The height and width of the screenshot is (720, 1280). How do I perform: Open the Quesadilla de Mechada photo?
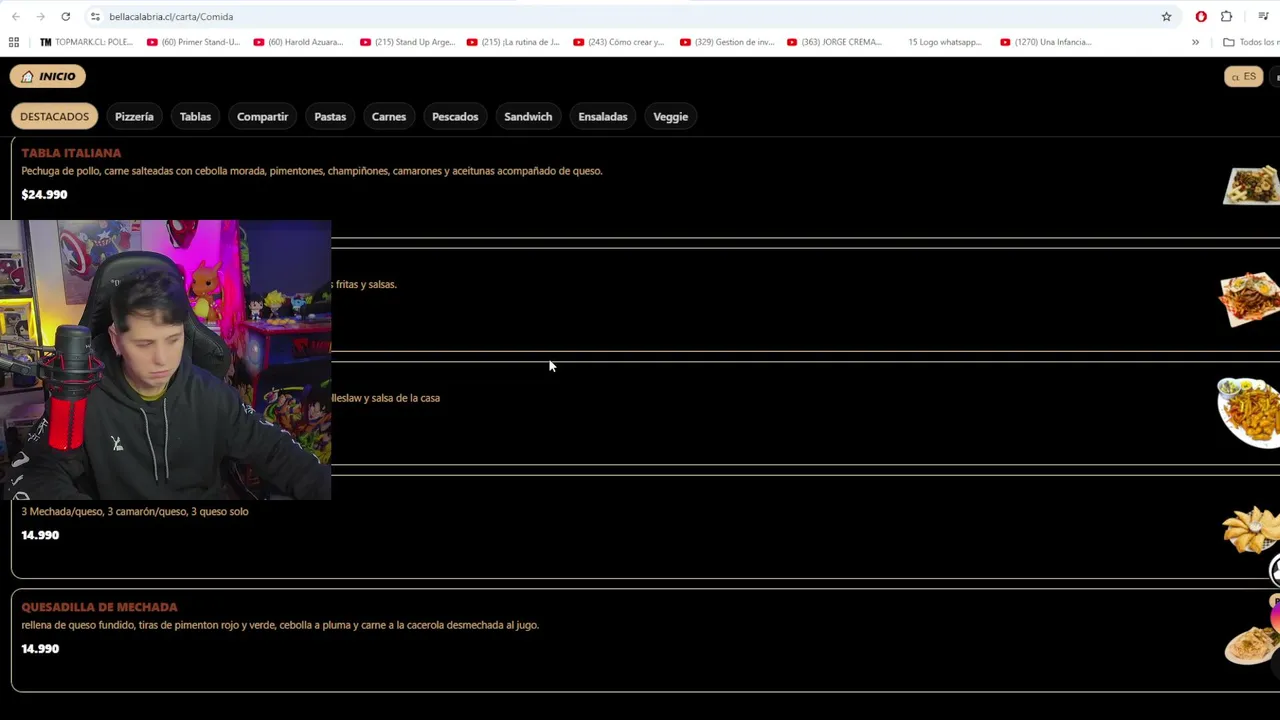click(x=1252, y=645)
